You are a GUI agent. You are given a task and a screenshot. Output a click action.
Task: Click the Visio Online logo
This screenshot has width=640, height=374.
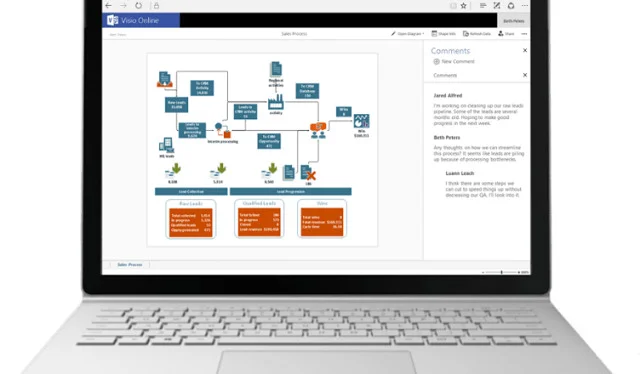pyautogui.click(x=140, y=20)
